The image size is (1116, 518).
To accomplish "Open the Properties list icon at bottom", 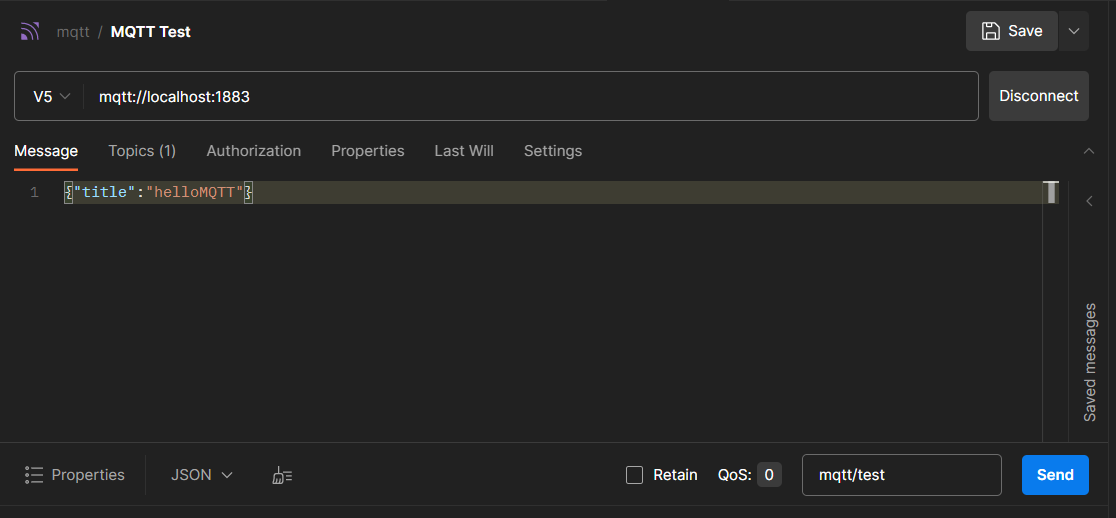I will pyautogui.click(x=33, y=475).
